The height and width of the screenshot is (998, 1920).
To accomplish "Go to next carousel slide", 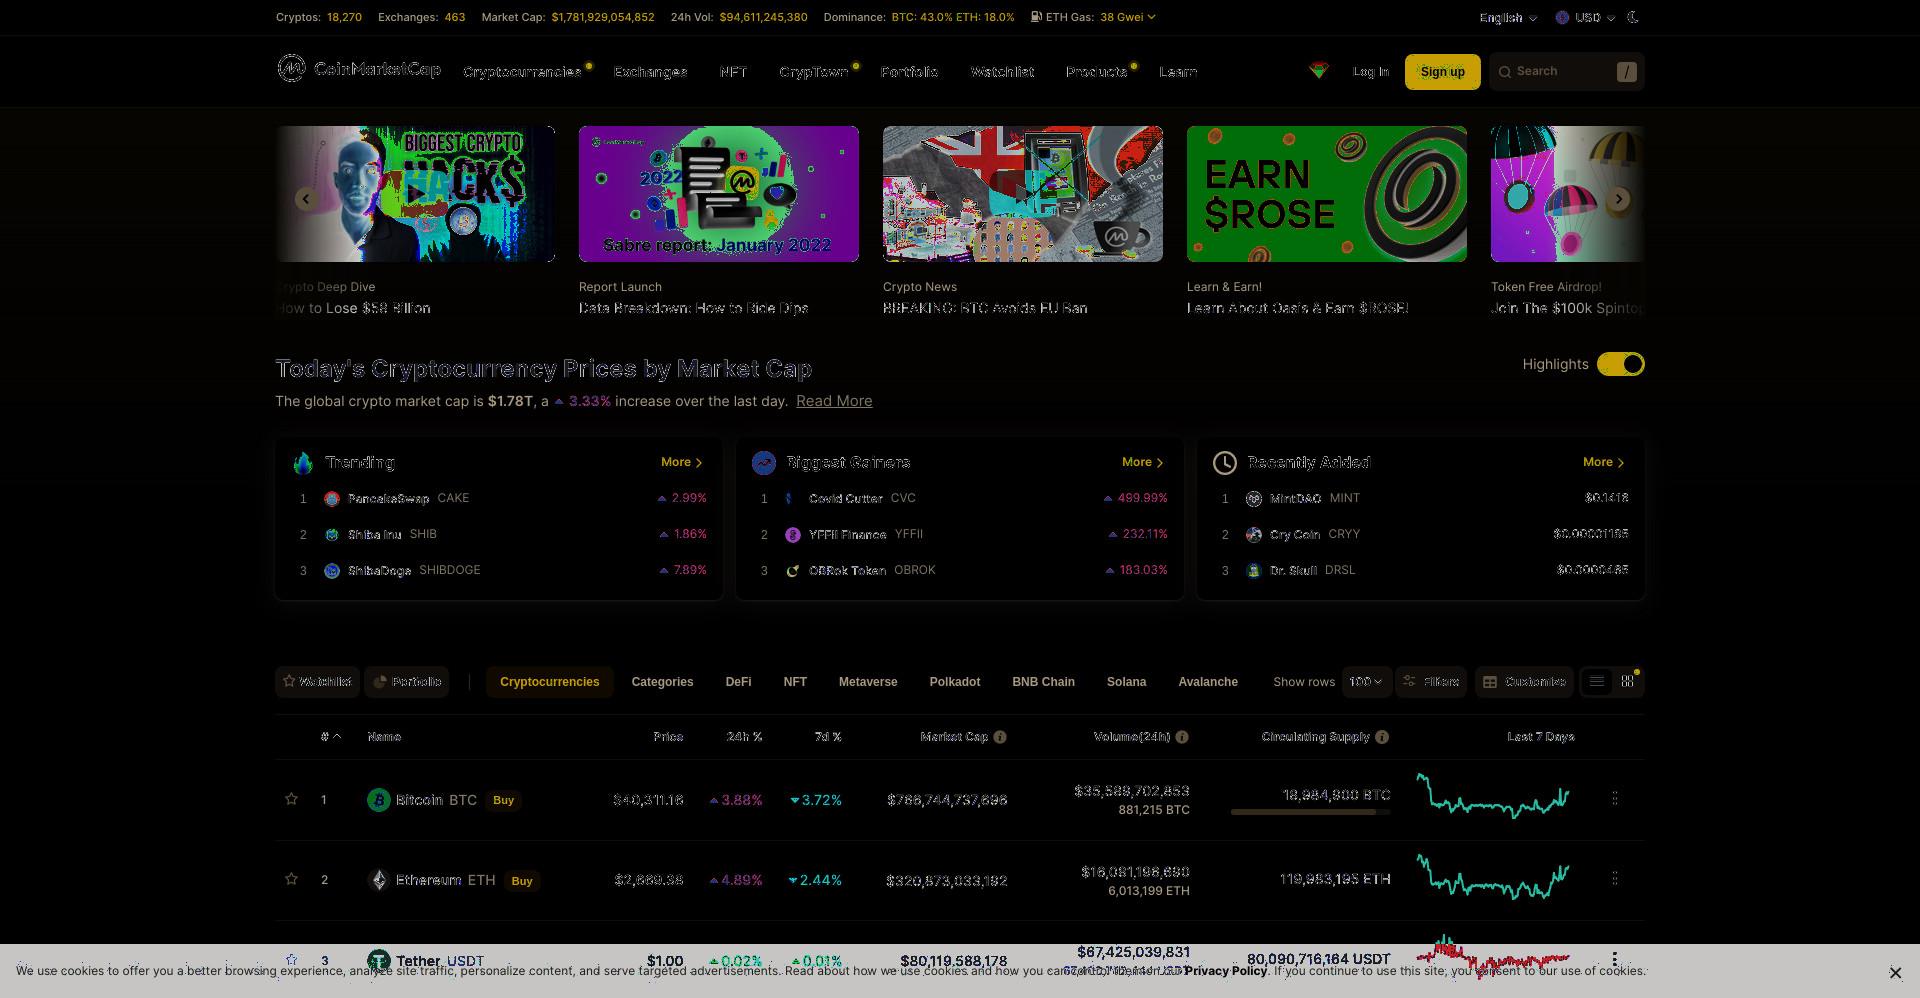I will click(x=1618, y=199).
